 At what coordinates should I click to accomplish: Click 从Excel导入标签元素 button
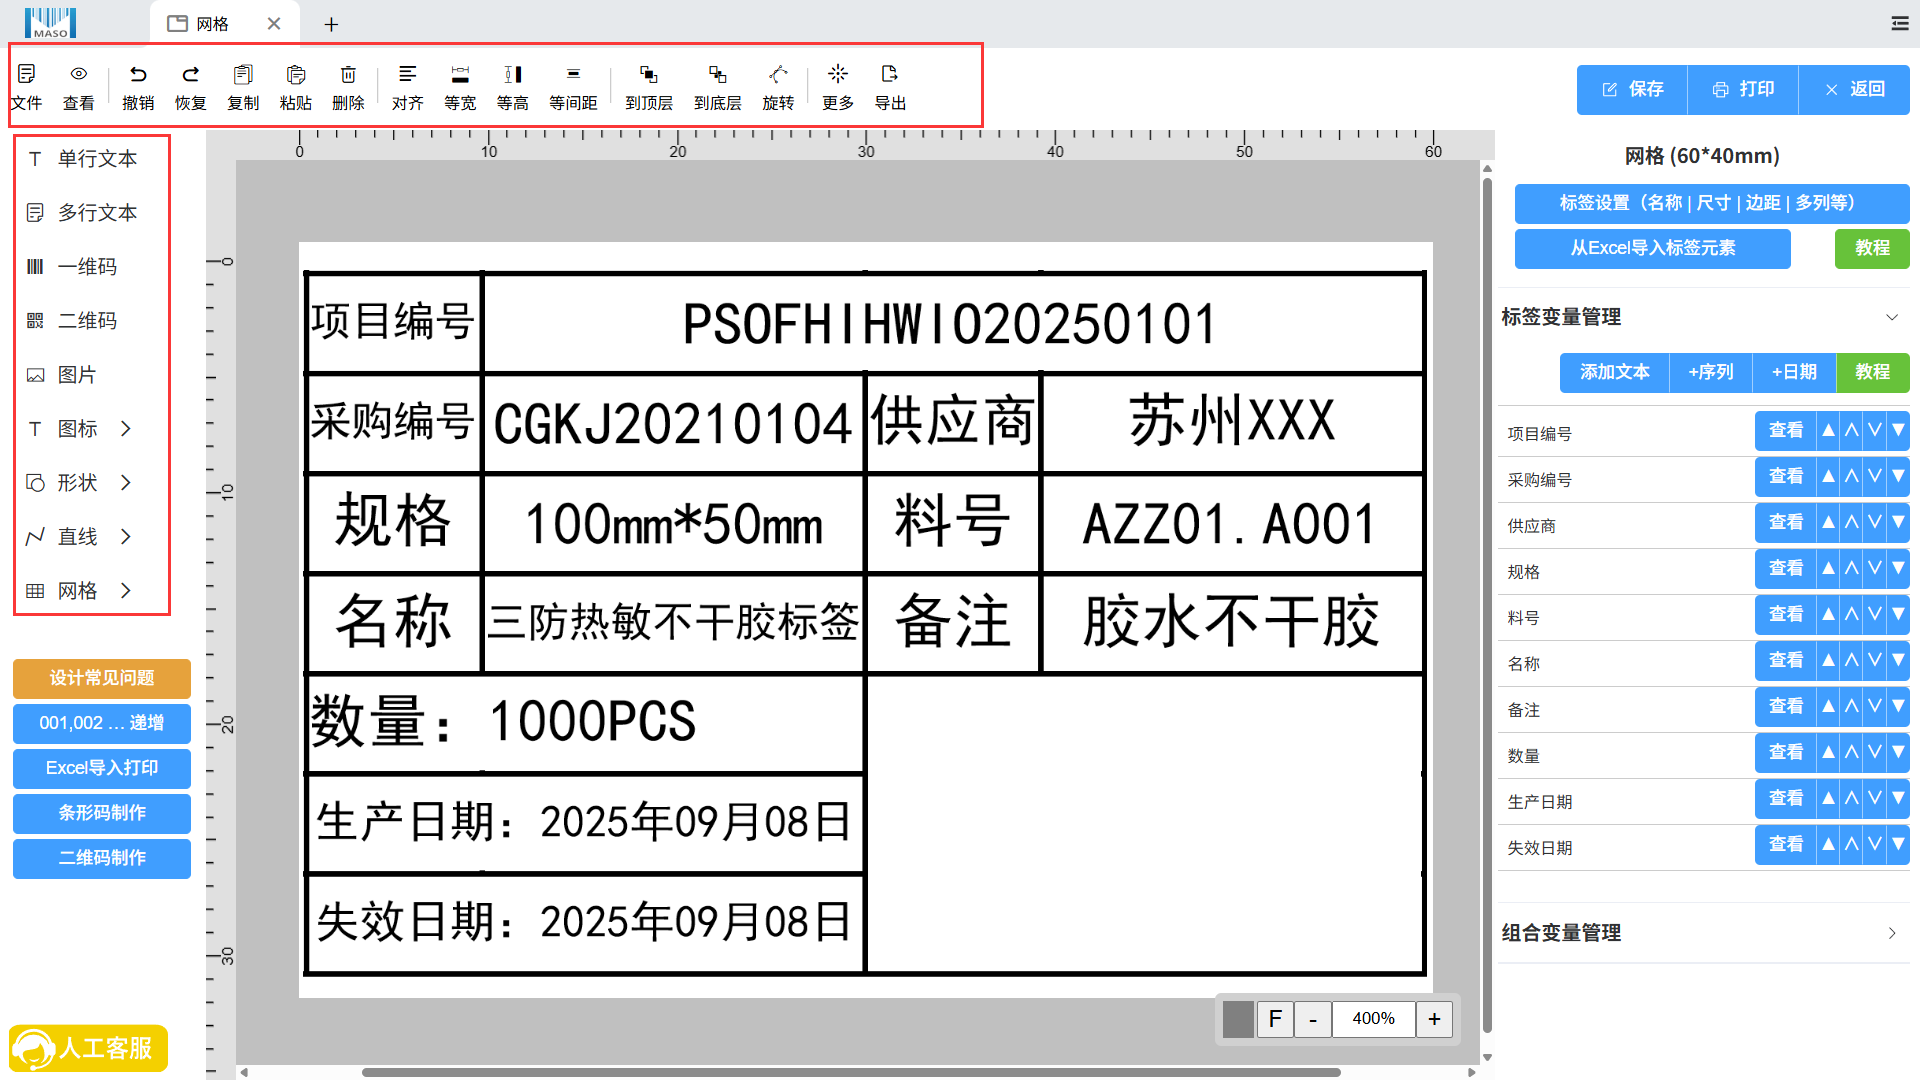pos(1652,248)
